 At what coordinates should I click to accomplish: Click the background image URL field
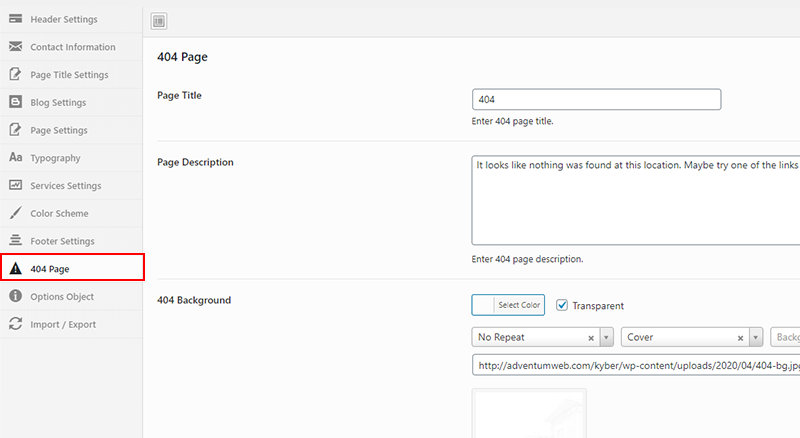pyautogui.click(x=636, y=365)
